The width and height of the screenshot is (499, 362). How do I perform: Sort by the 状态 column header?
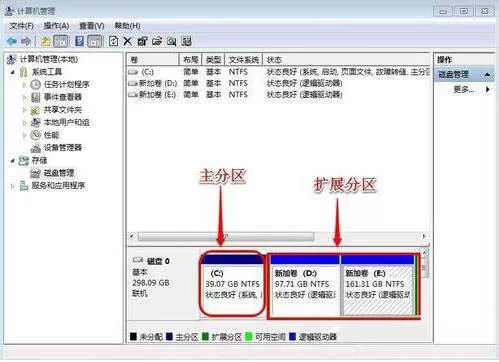(x=346, y=60)
